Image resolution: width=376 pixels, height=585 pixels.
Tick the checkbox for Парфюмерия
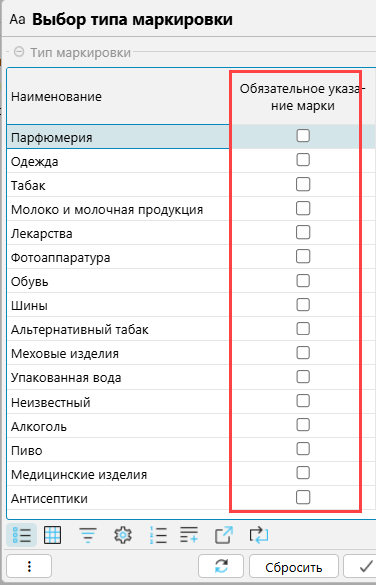coord(303,136)
